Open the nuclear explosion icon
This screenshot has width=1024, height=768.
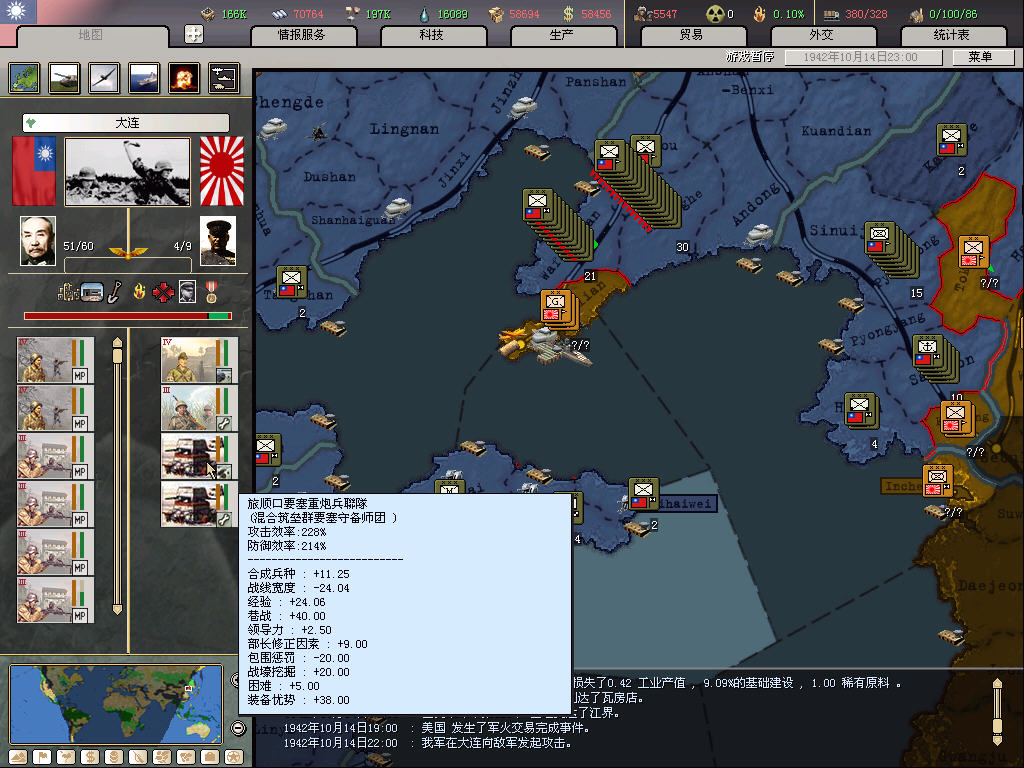coord(184,78)
